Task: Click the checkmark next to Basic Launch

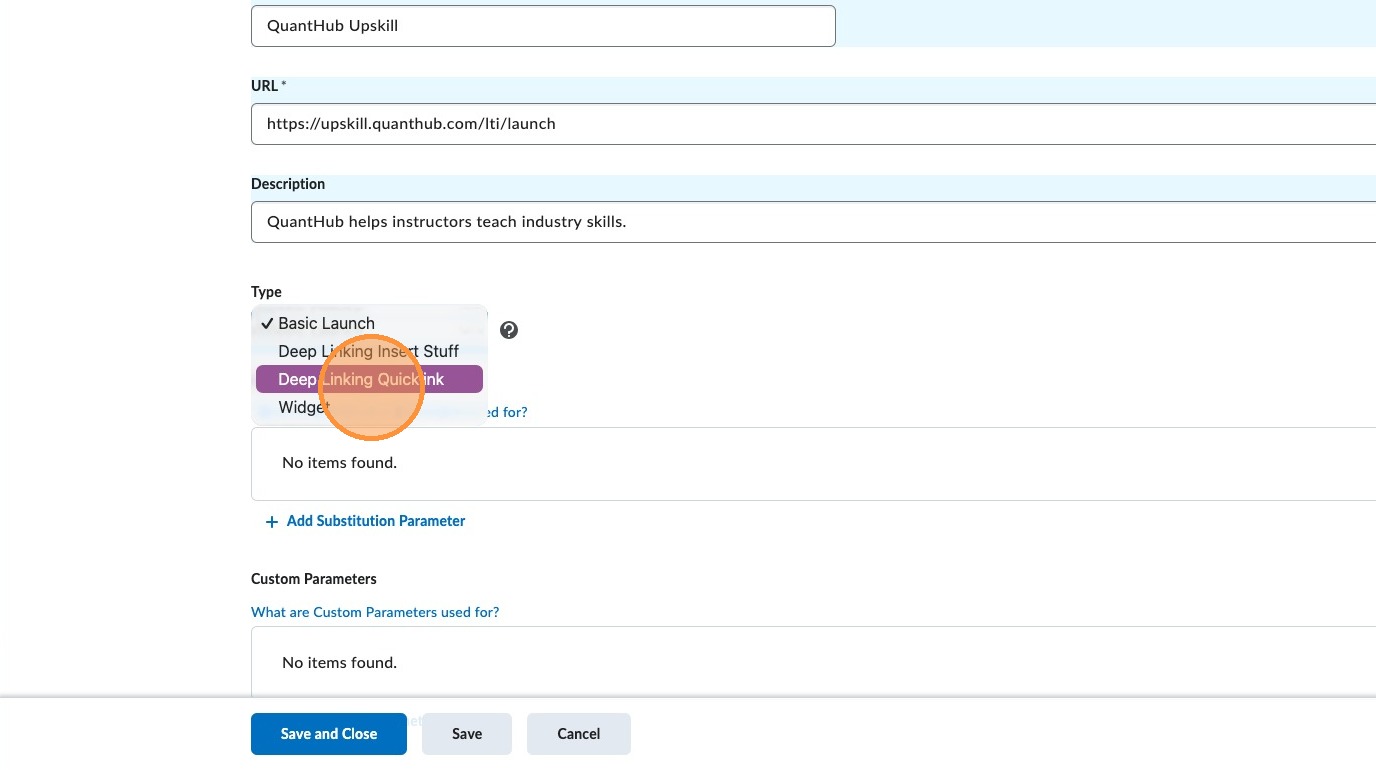Action: pos(266,324)
